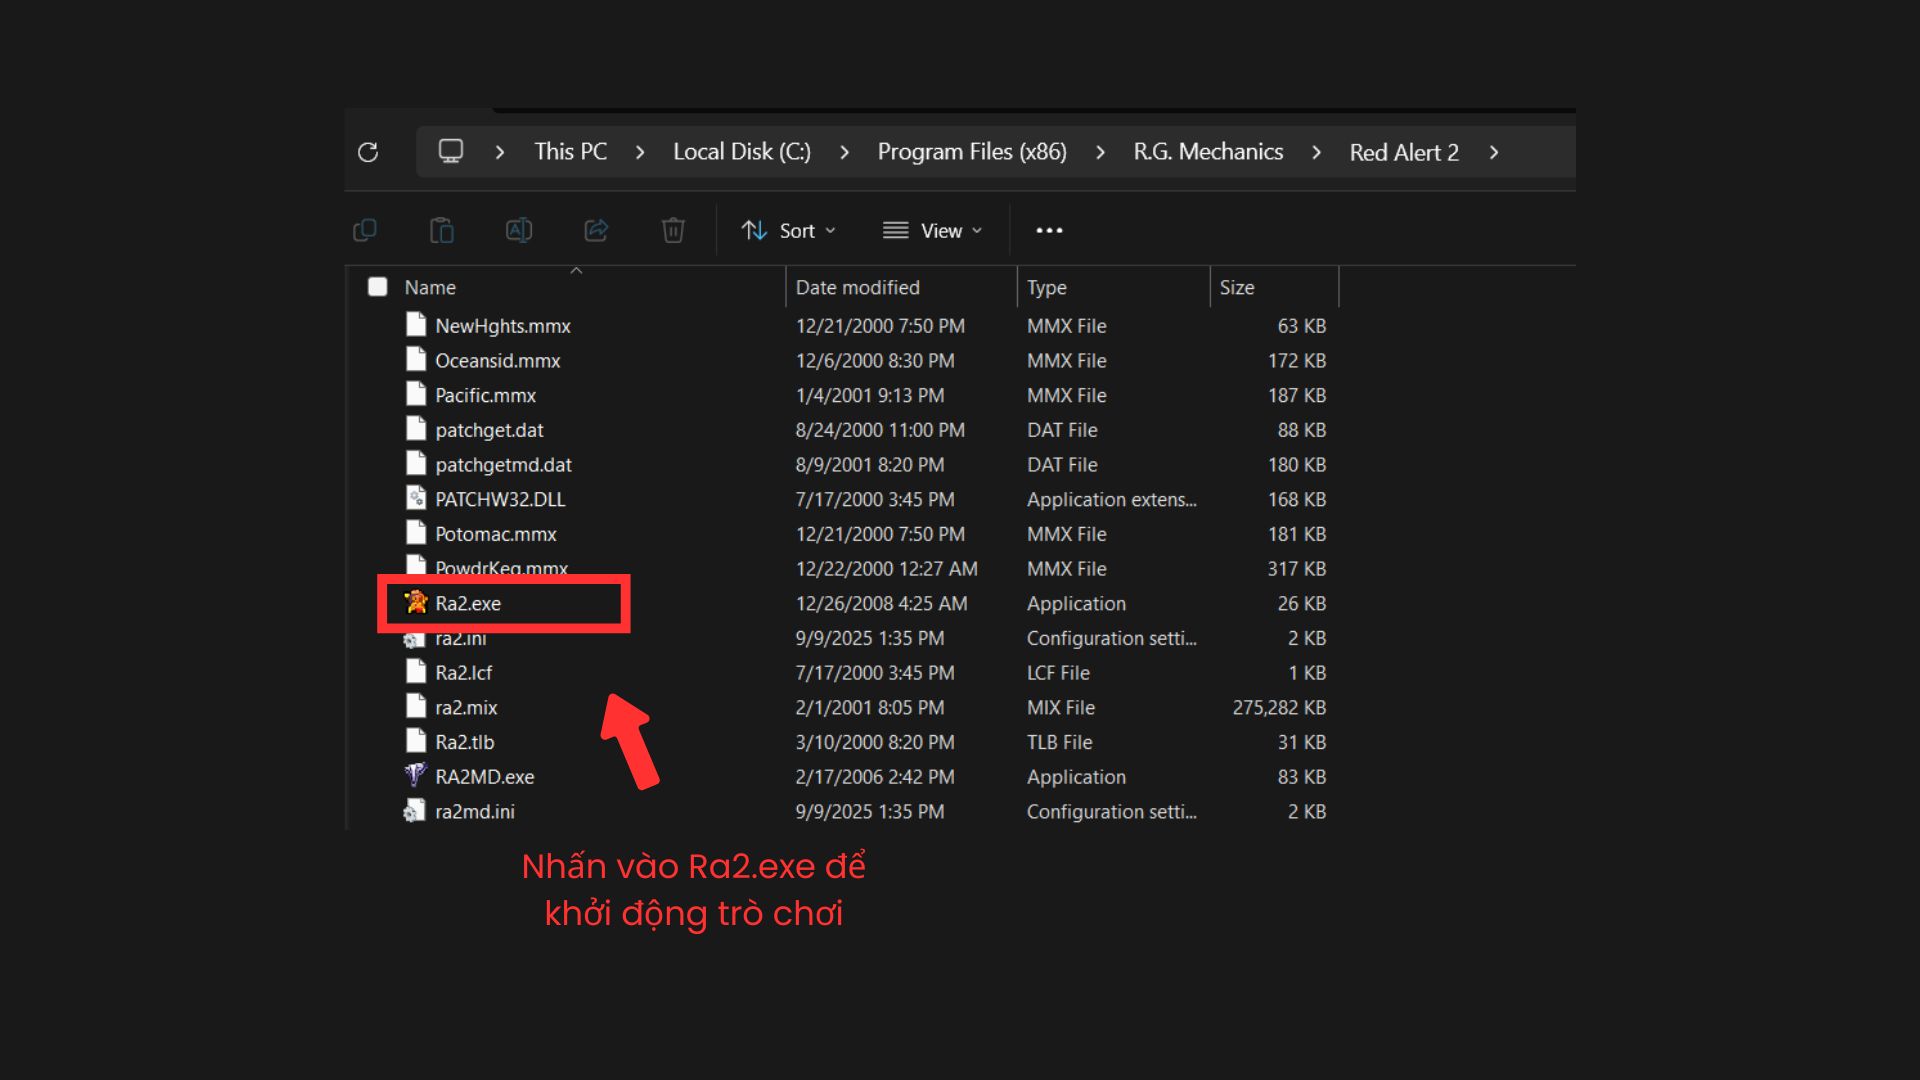This screenshot has height=1080, width=1920.
Task: Click the Delete trash icon
Action: [673, 231]
